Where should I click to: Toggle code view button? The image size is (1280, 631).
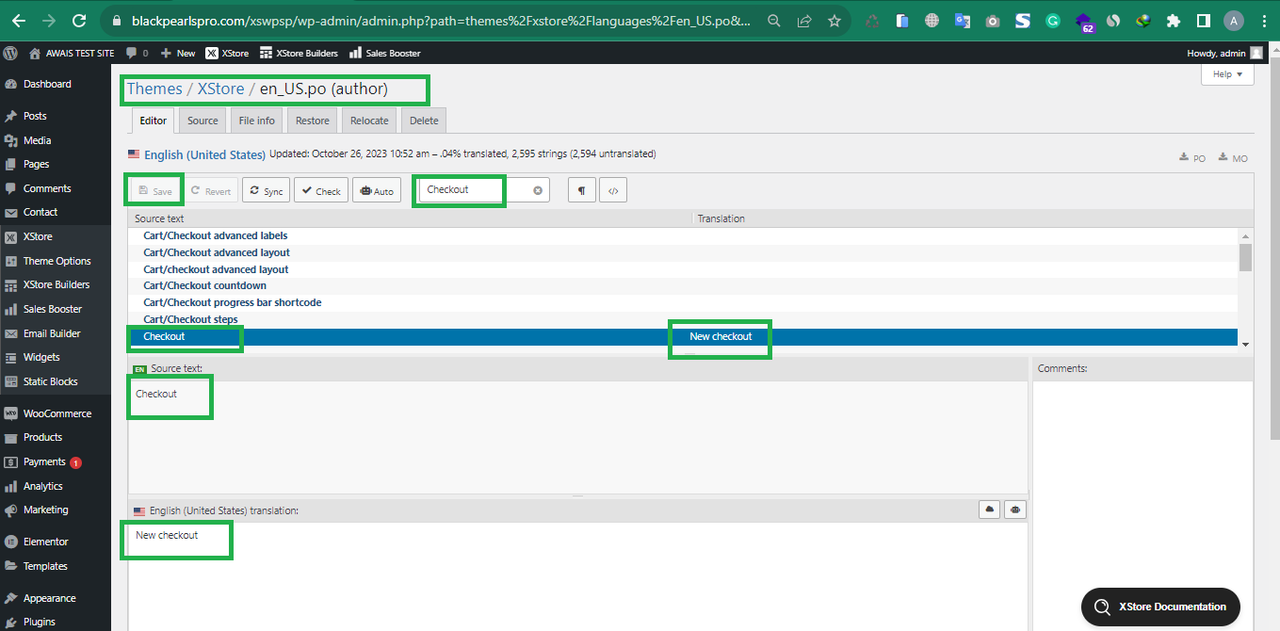614,190
